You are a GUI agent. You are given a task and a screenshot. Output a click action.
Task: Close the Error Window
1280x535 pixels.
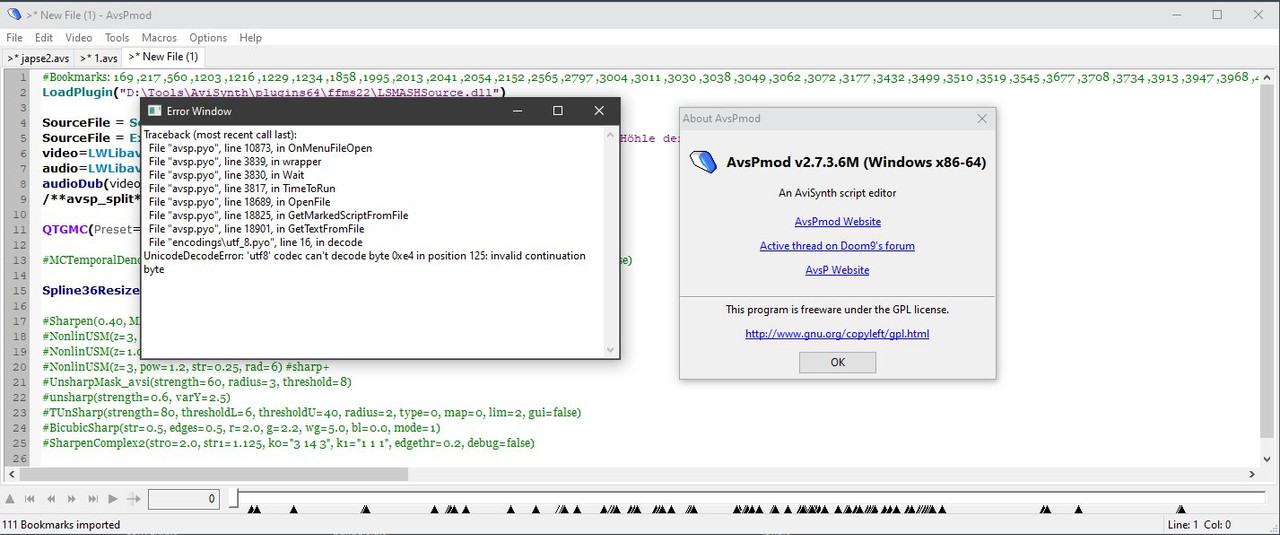pyautogui.click(x=598, y=111)
